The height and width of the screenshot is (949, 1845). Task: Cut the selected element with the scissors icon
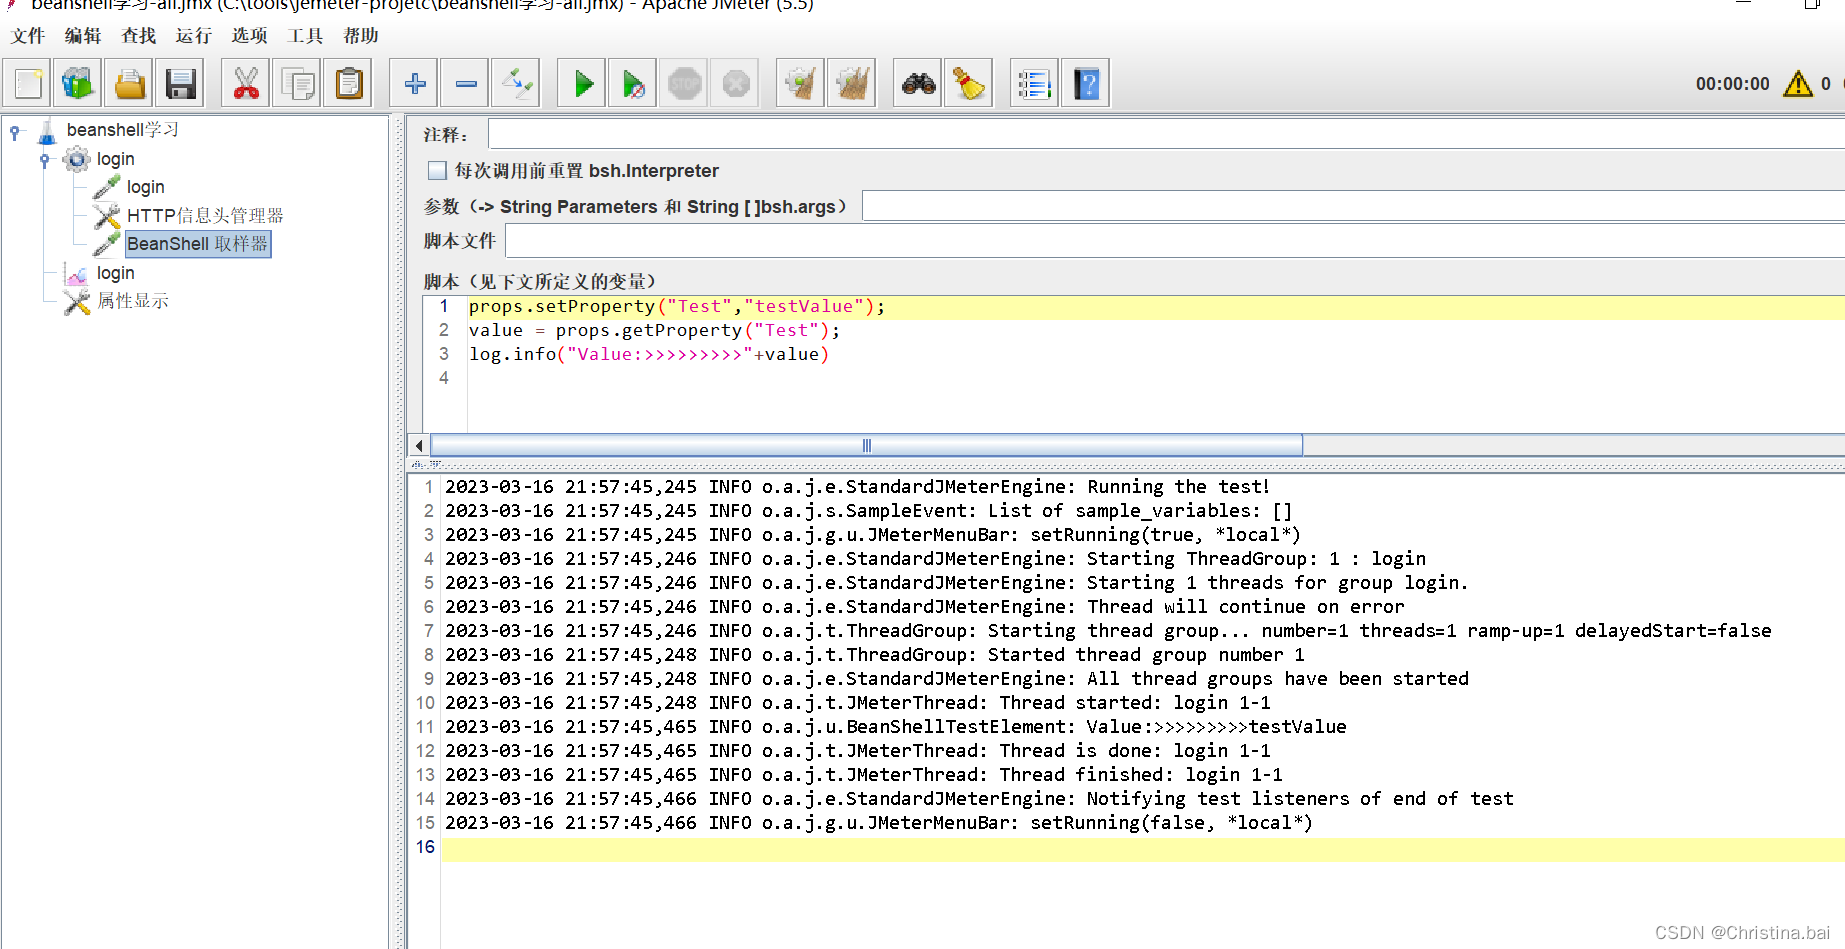pos(246,83)
